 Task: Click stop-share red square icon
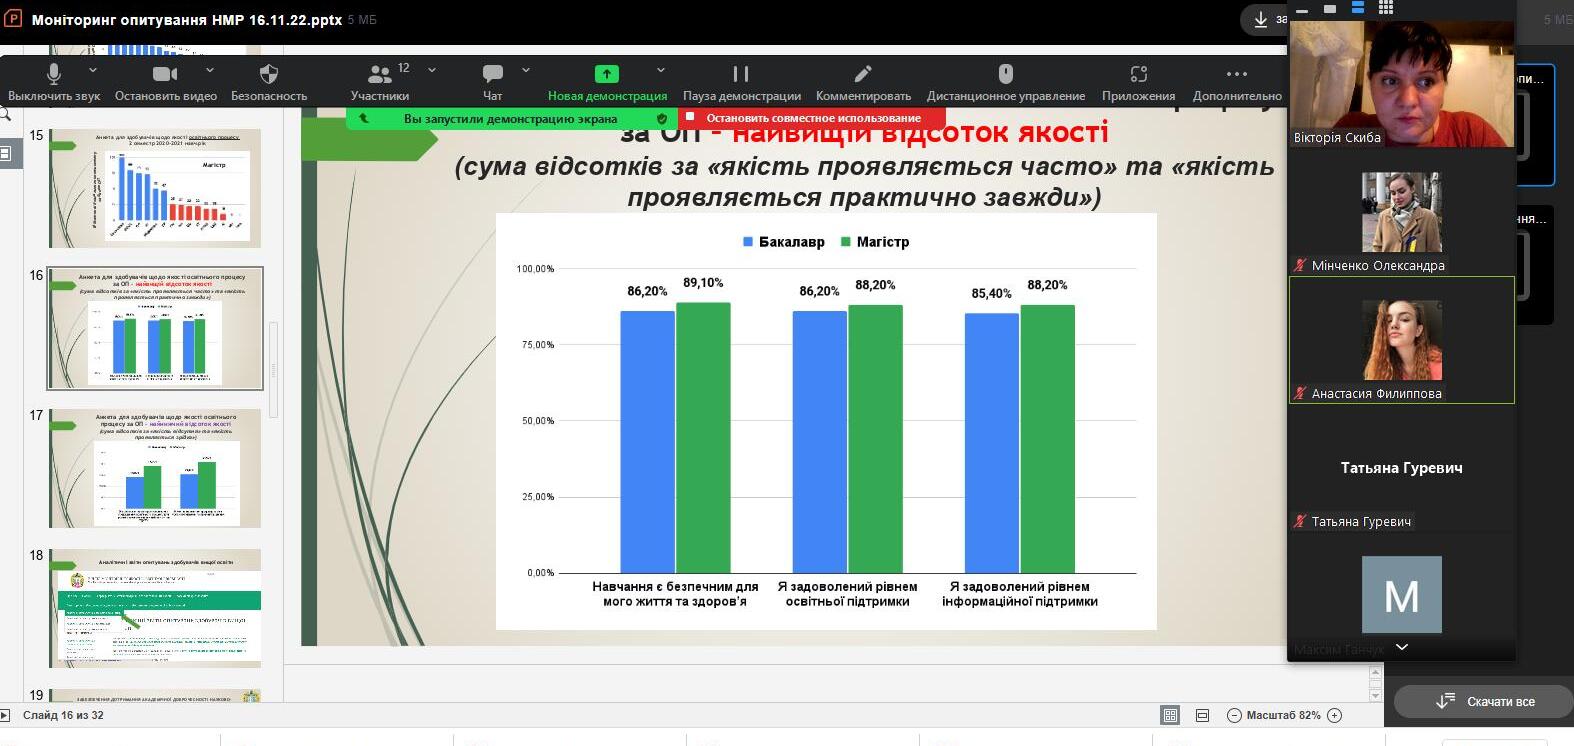[x=690, y=117]
